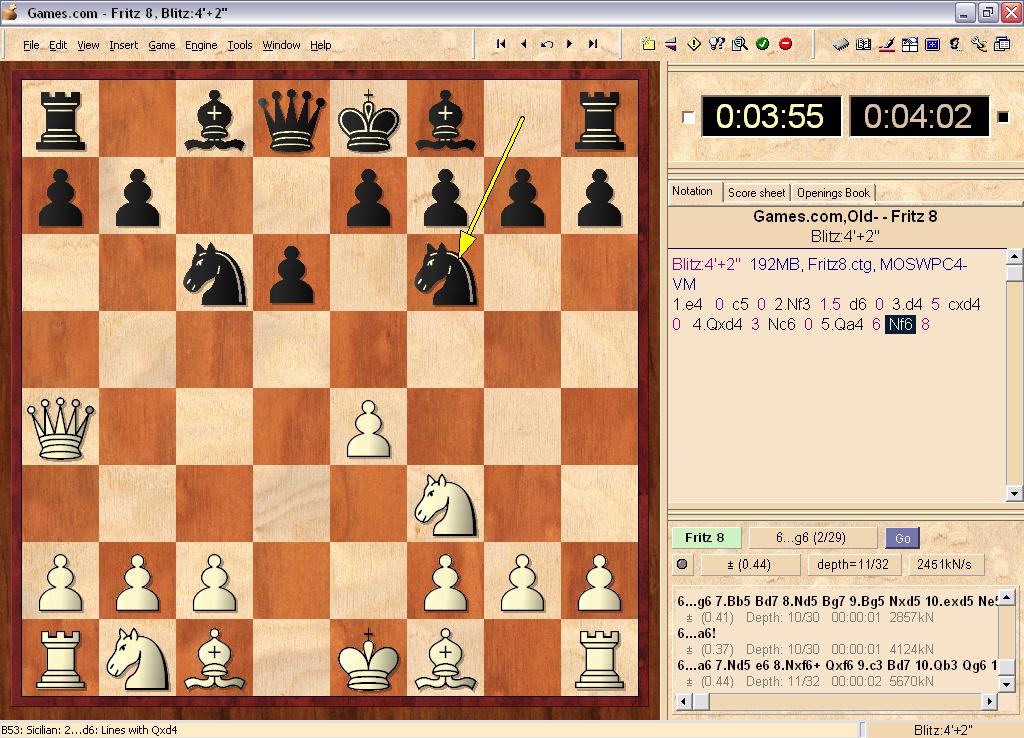The image size is (1024, 738).
Task: Switch to the Score sheet tab
Action: coord(756,193)
